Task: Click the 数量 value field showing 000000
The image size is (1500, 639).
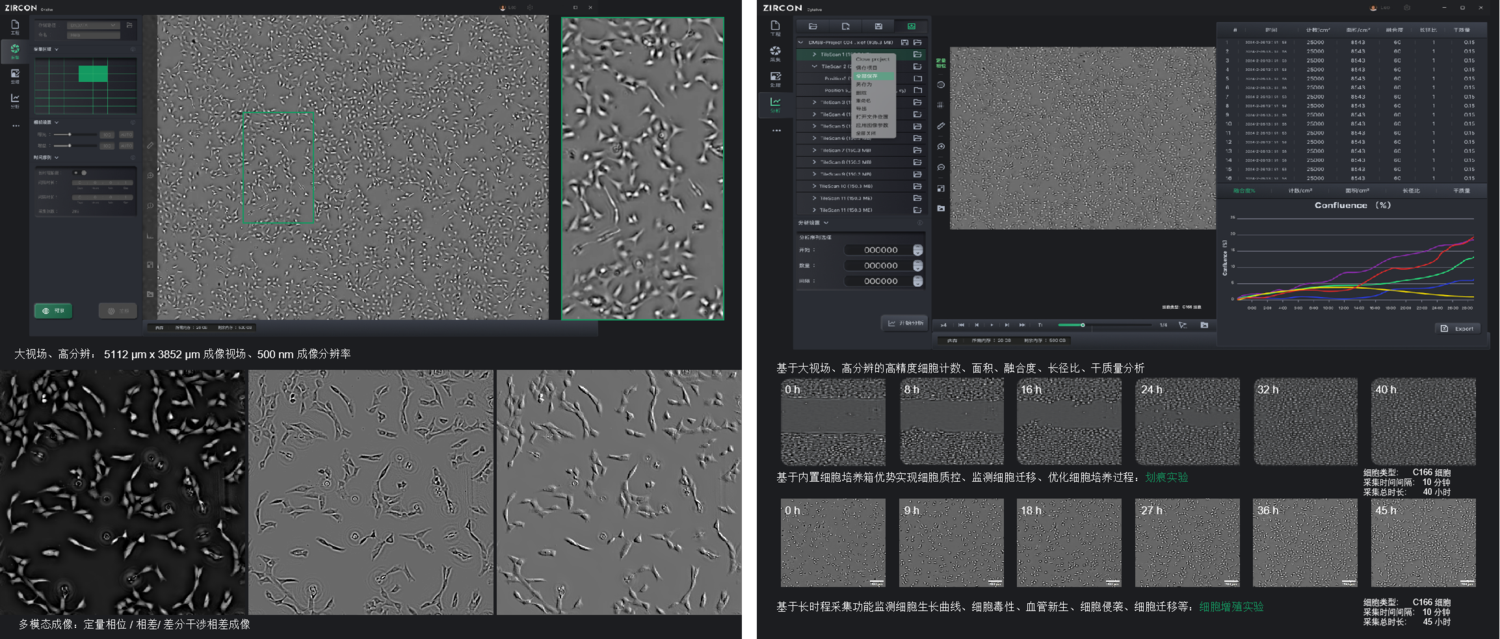Action: coord(878,265)
